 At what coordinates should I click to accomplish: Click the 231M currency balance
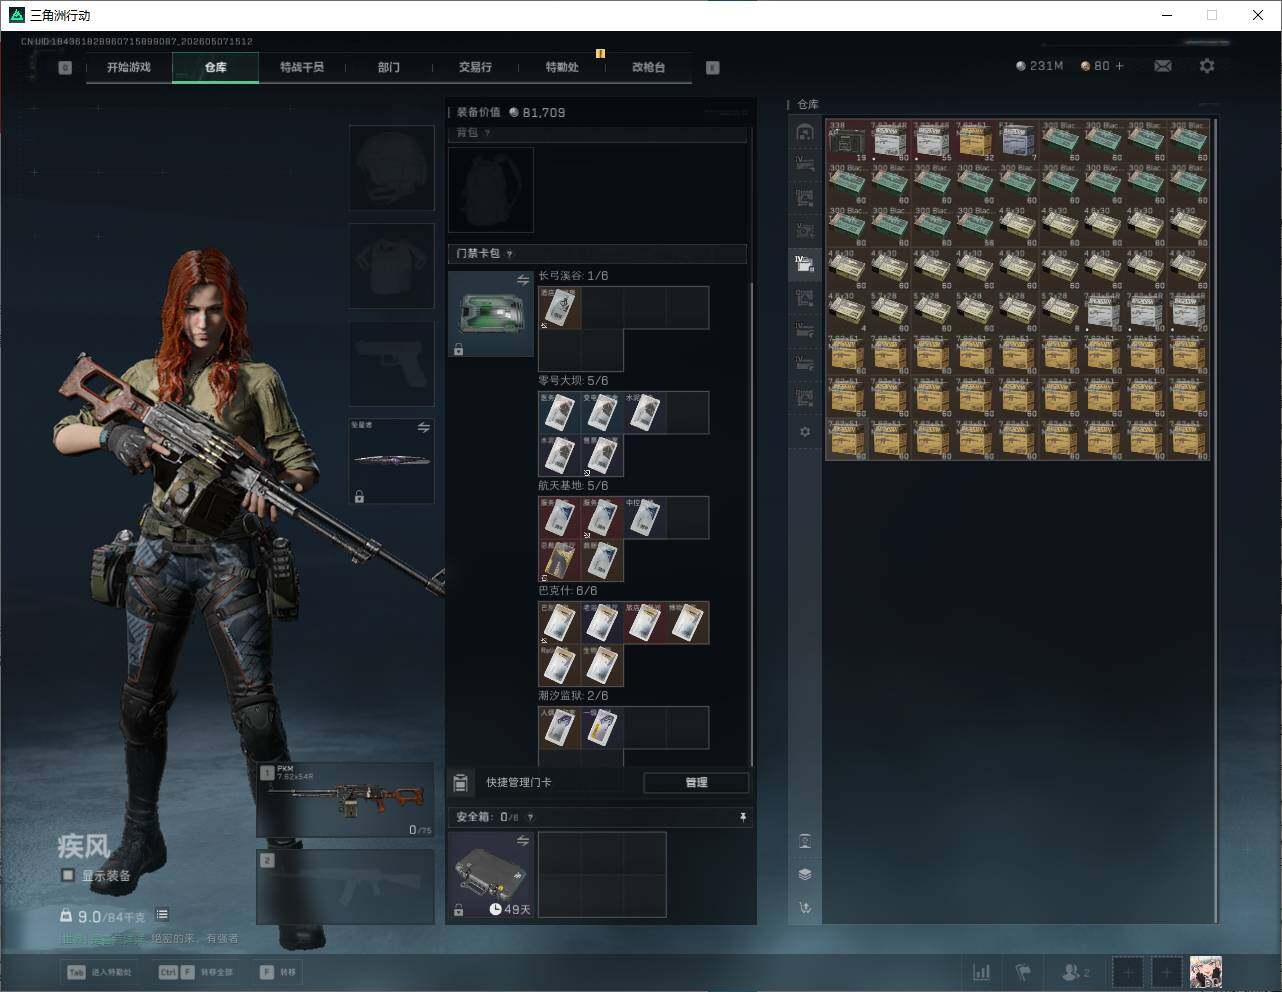(1040, 66)
